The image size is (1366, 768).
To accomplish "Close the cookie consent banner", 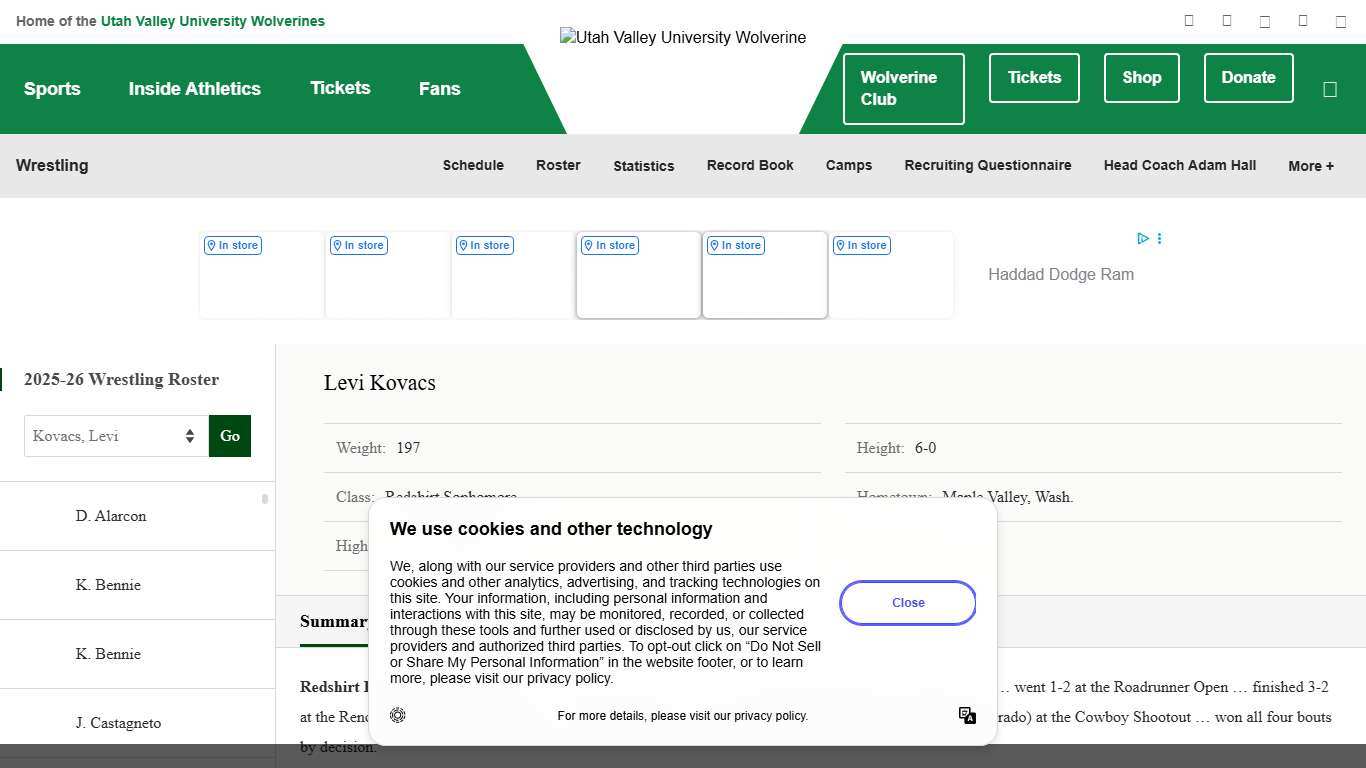I will coord(907,603).
